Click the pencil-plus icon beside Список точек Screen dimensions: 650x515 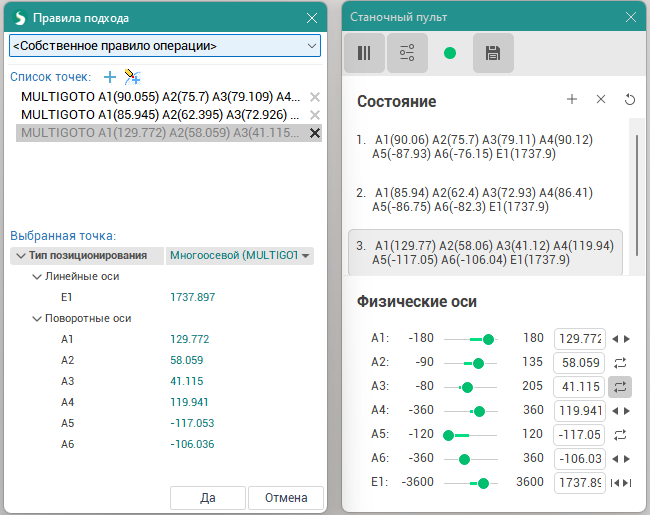[132, 77]
